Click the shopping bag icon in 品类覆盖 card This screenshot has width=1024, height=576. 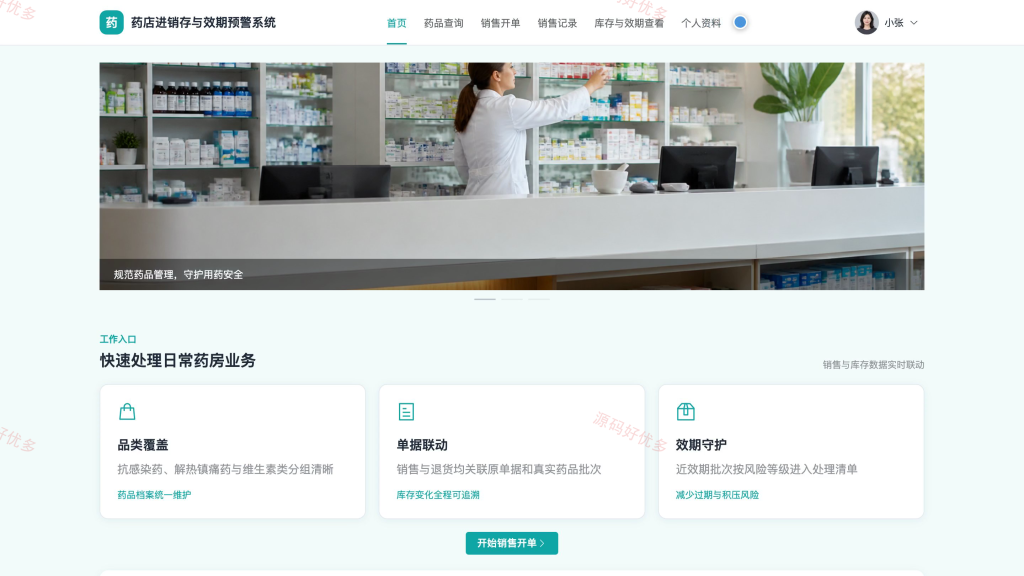click(x=127, y=411)
